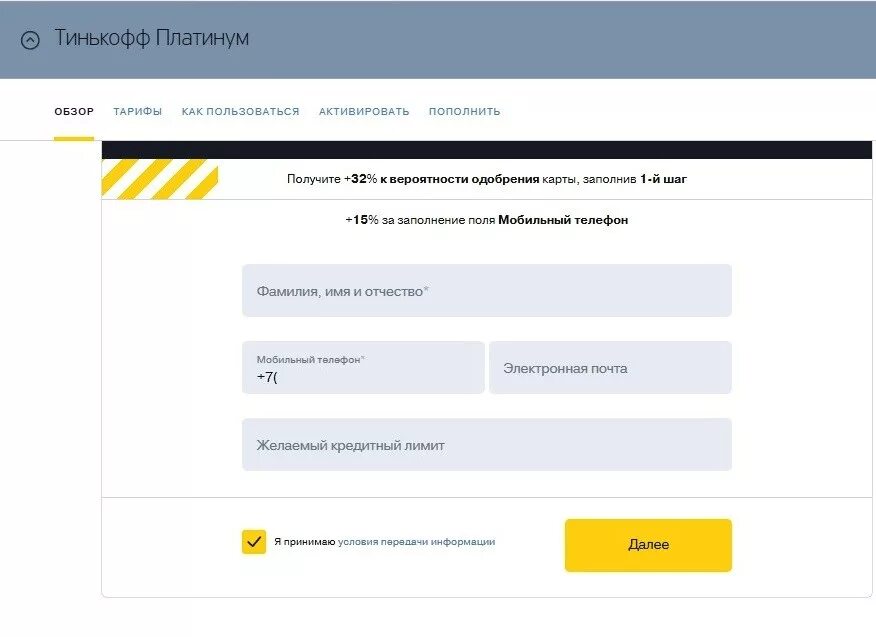Screen dimensions: 876x637
Task: Click the Мобильный телефон input field
Action: click(x=363, y=367)
